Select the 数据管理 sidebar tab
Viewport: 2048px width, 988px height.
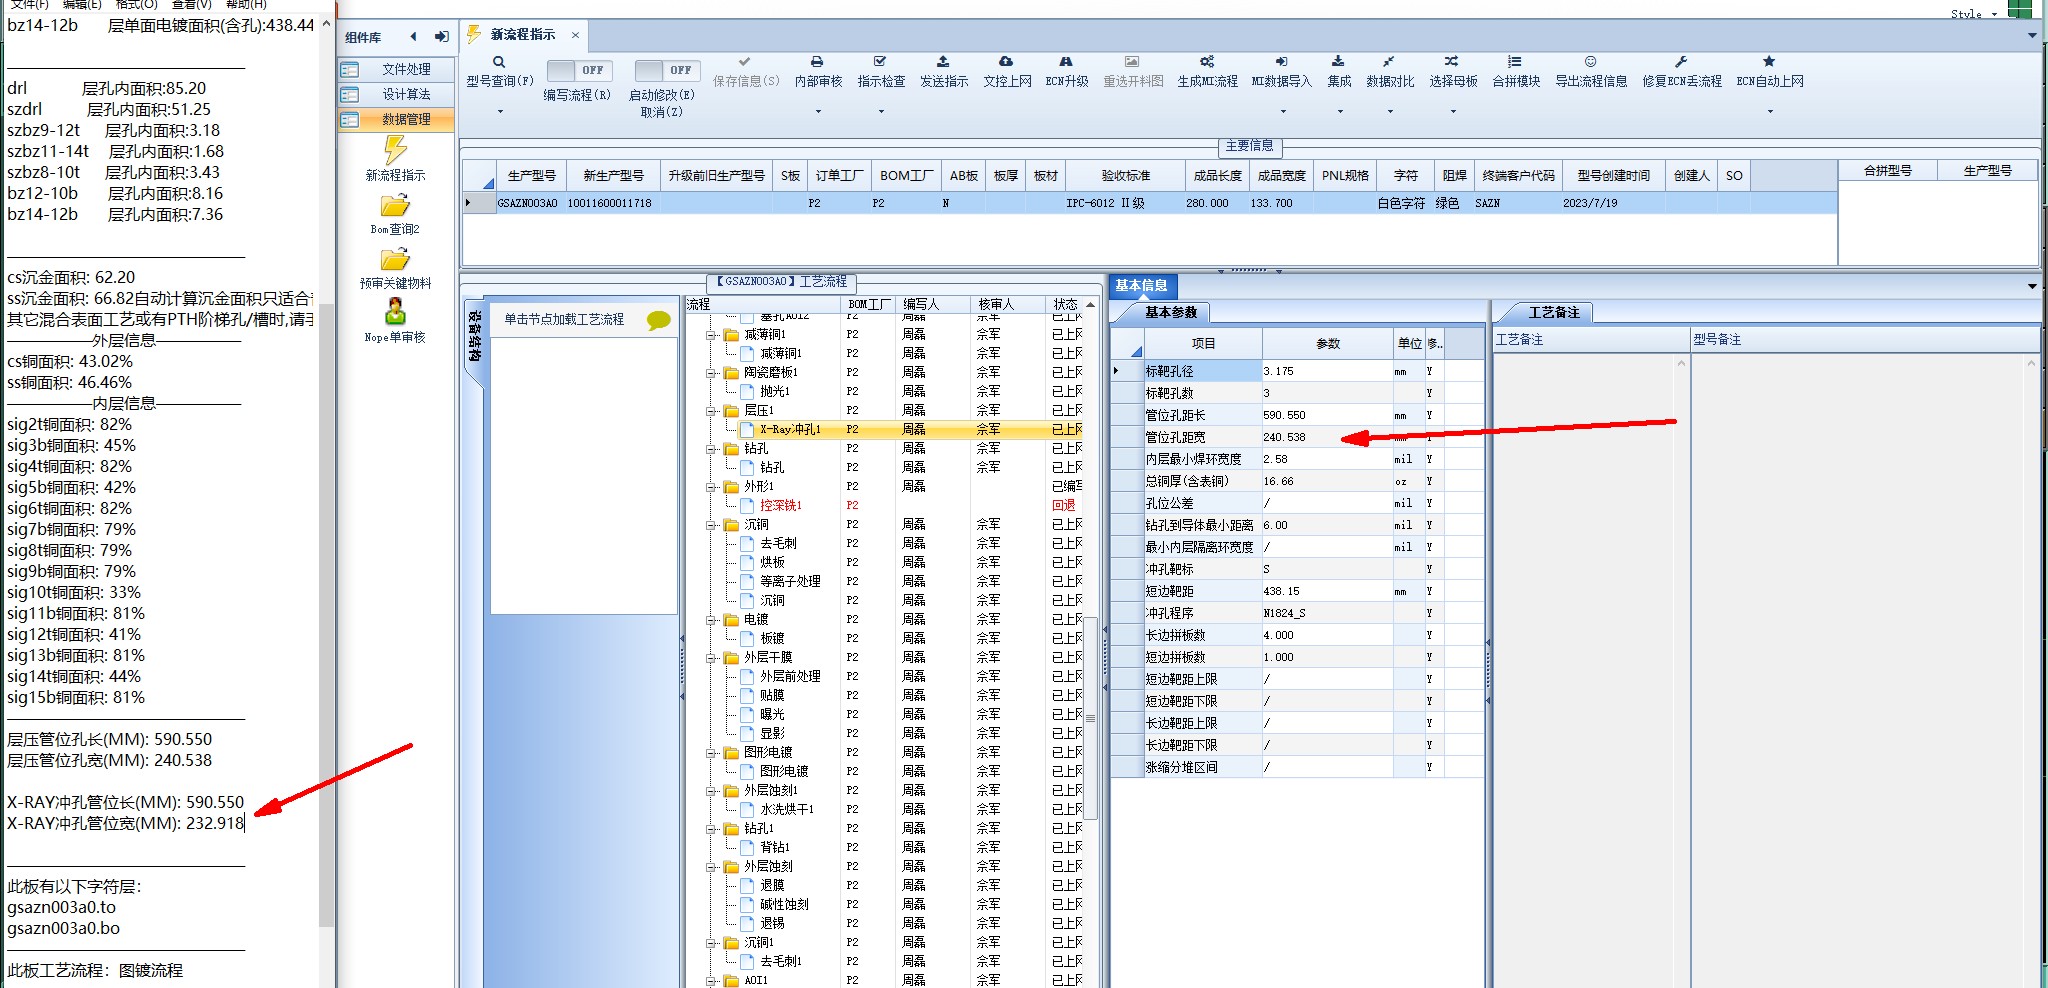396,119
